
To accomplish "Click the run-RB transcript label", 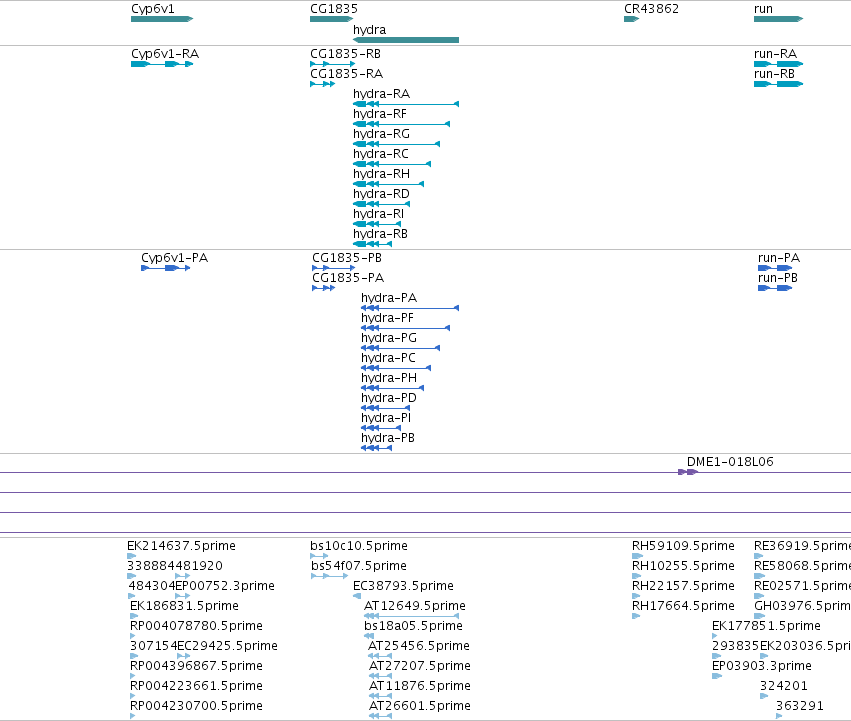I will pyautogui.click(x=774, y=74).
